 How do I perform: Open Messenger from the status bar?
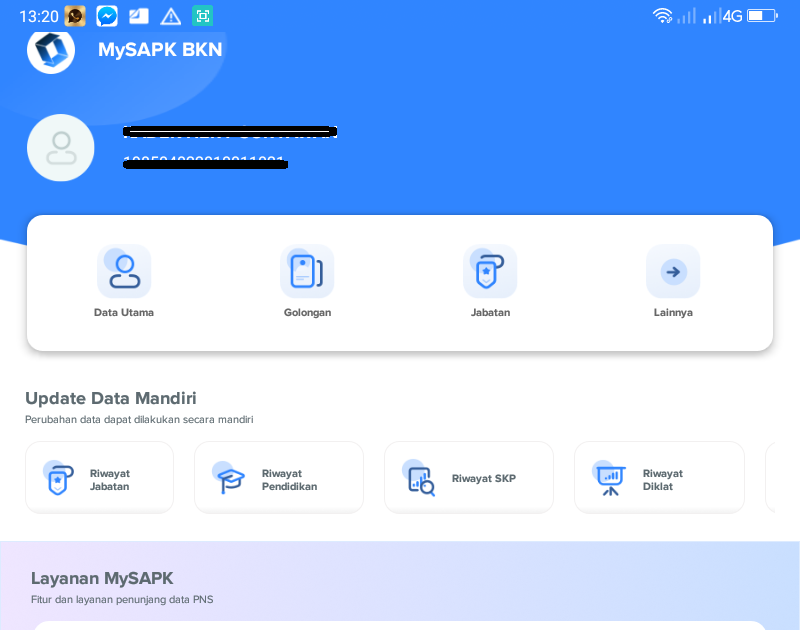(106, 15)
